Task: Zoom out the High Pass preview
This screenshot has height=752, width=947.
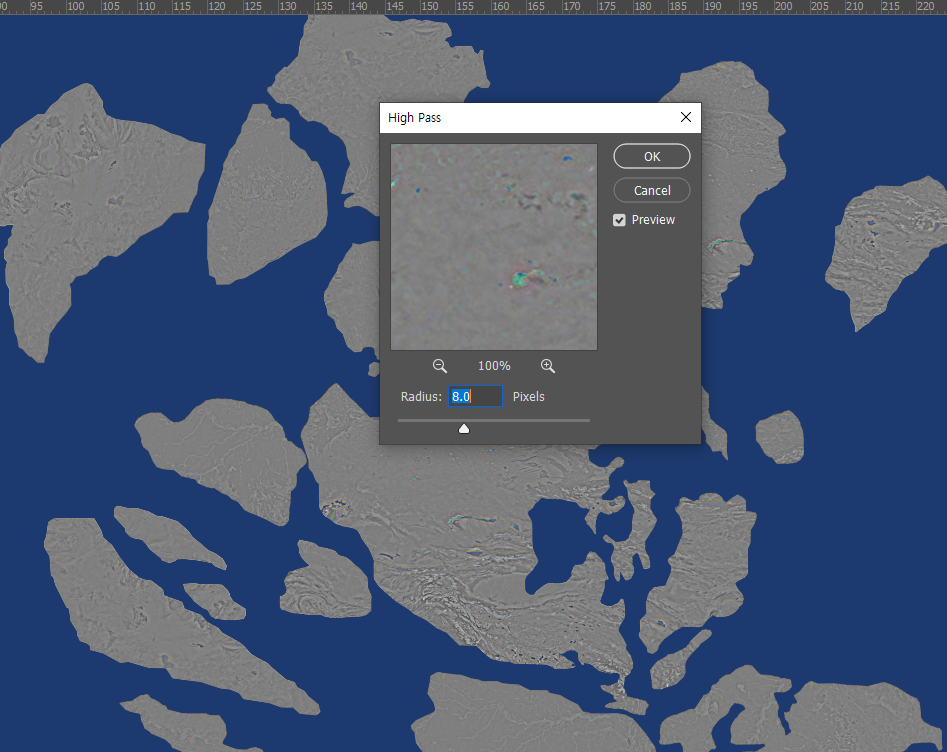Action: (x=440, y=365)
